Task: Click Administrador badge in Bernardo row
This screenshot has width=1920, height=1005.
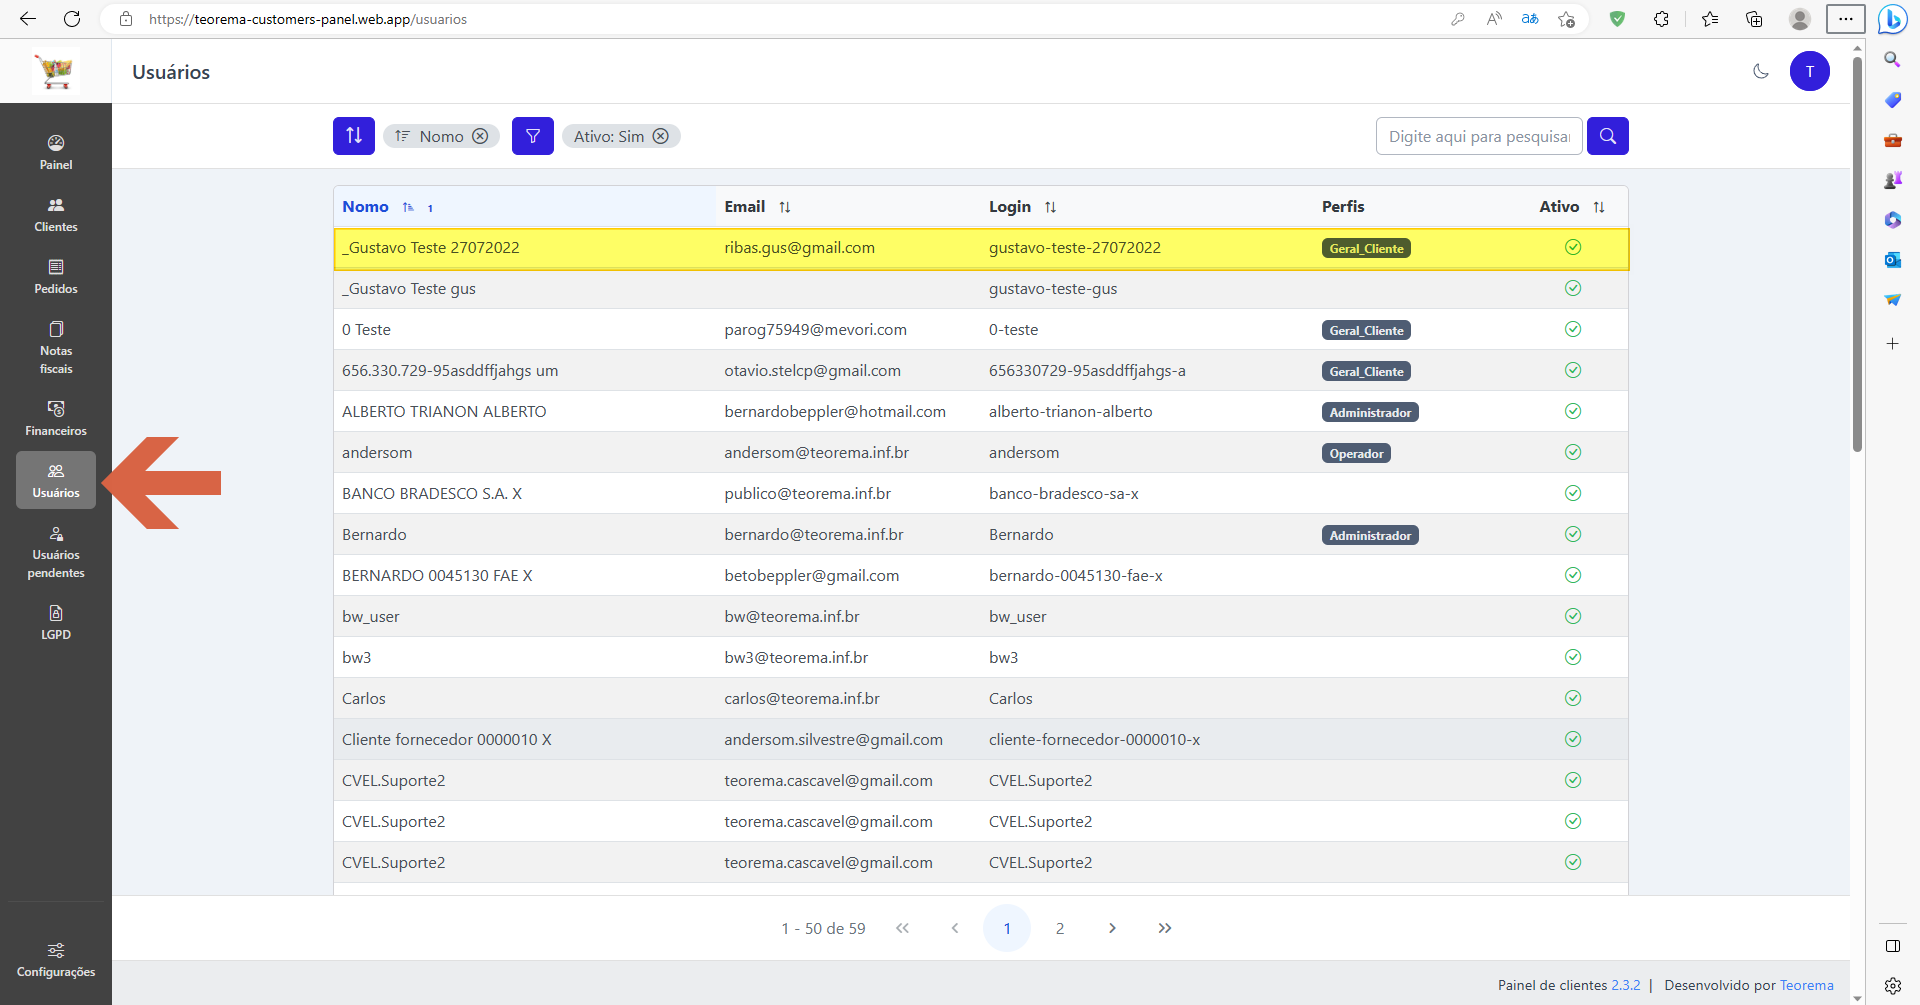Action: click(x=1370, y=535)
